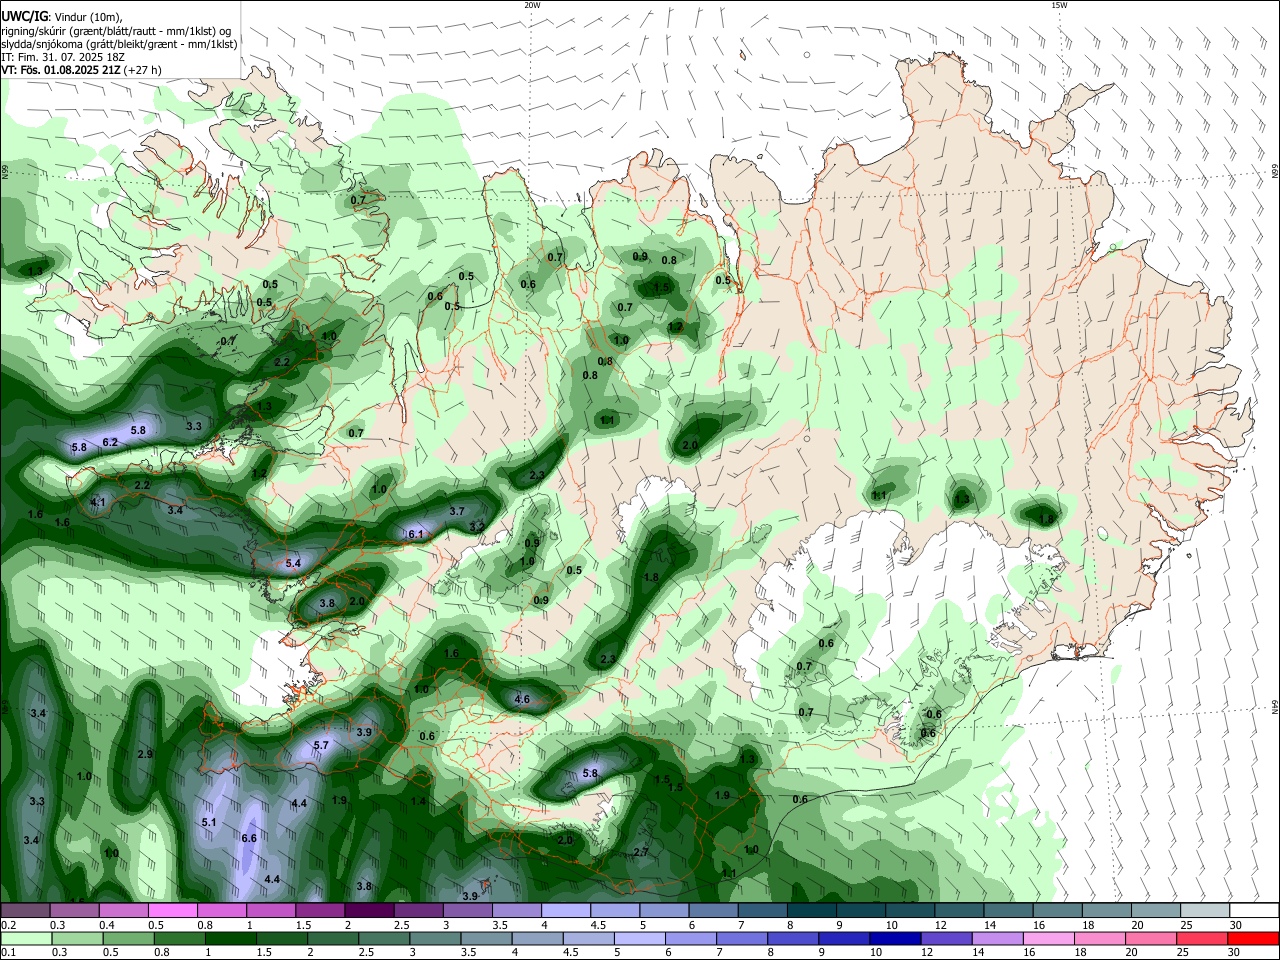
Task: Click the 6.1 value label on the map
Action: coord(416,534)
